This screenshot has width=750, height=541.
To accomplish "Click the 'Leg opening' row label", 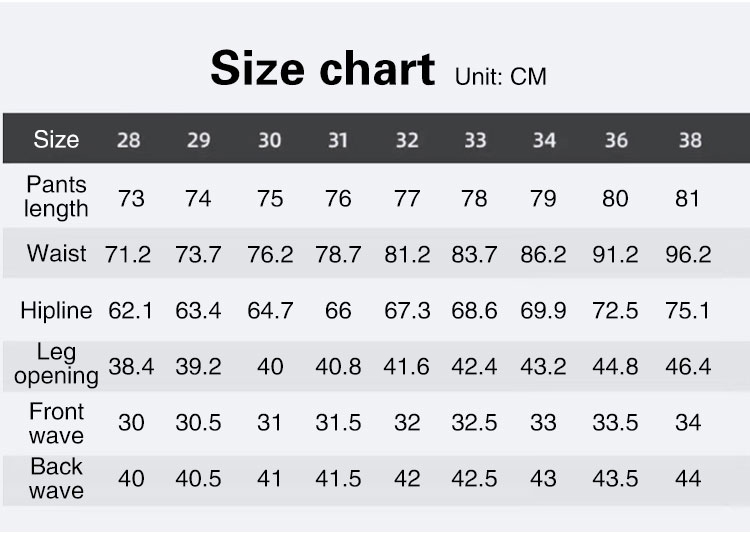I will (x=56, y=364).
